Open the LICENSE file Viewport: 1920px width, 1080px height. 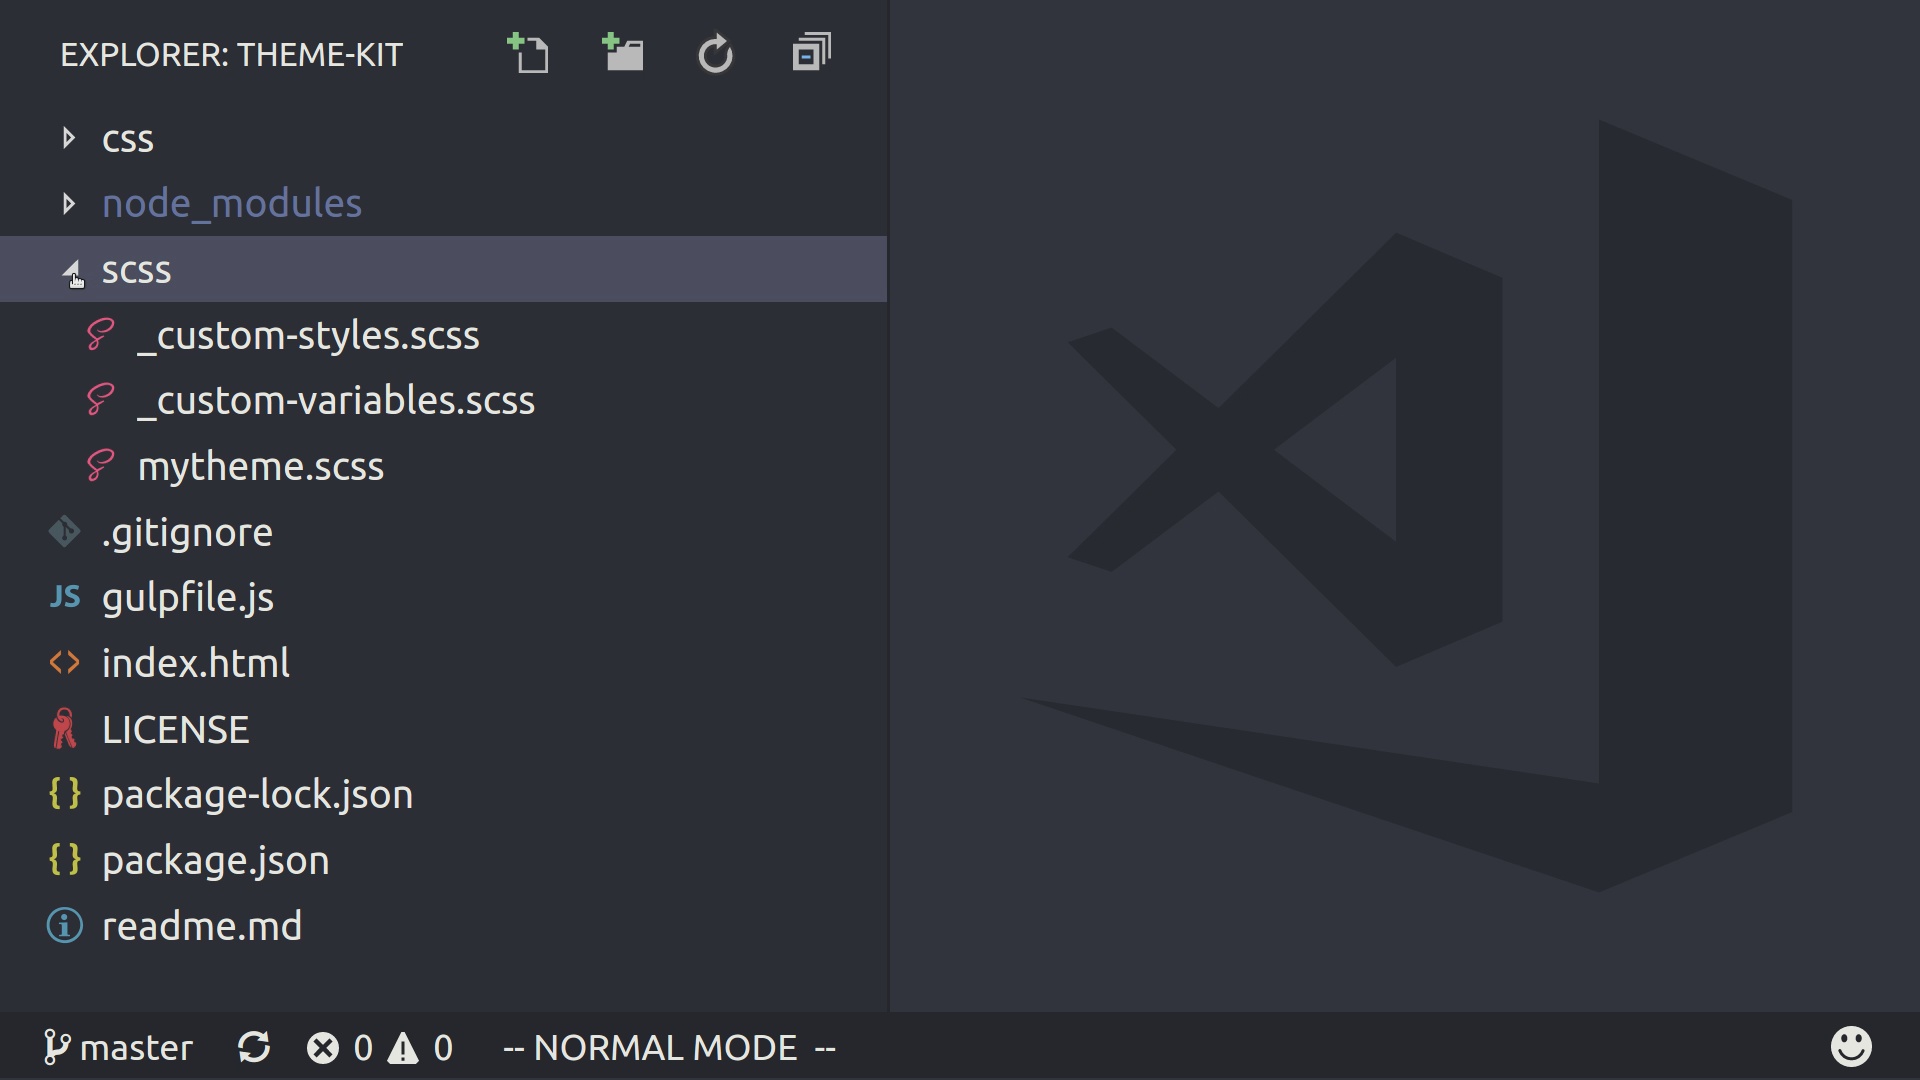coord(176,729)
